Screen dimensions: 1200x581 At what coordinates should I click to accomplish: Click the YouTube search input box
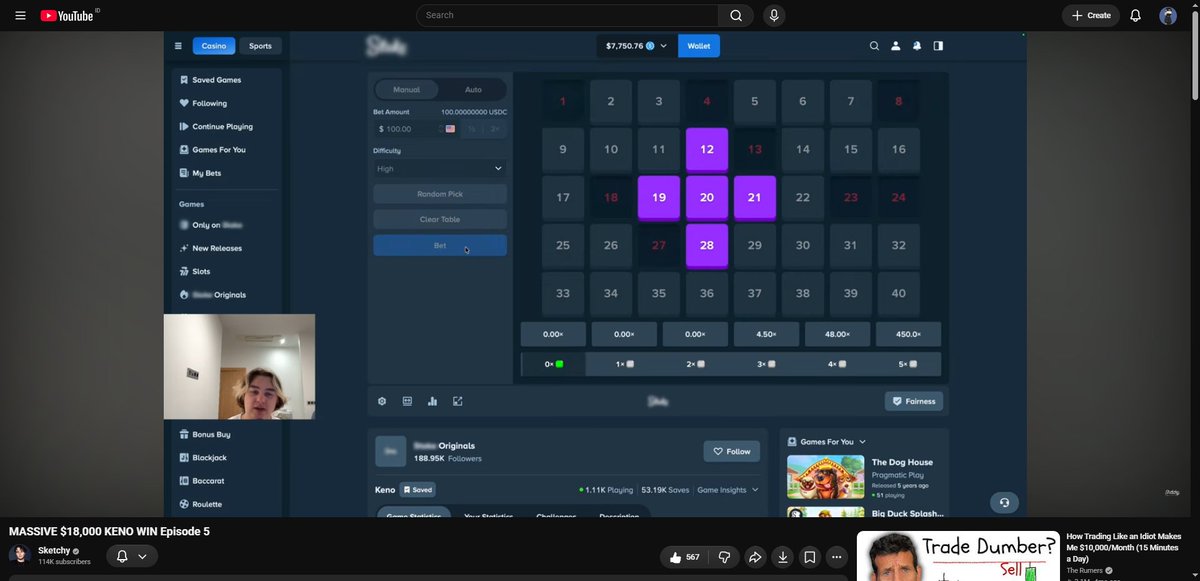tap(567, 15)
